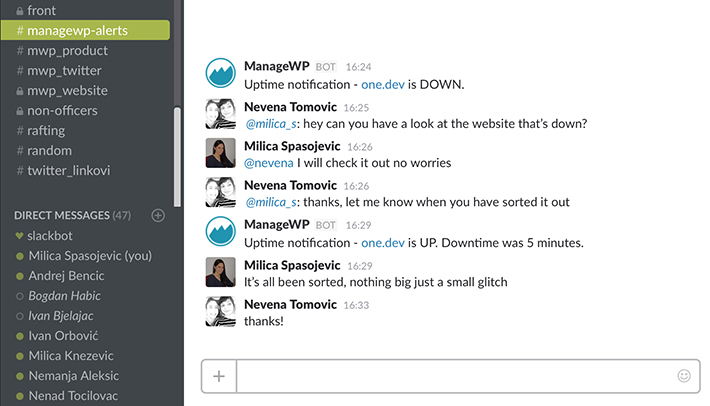Open the one.dev link in DOWN notification

tap(382, 84)
